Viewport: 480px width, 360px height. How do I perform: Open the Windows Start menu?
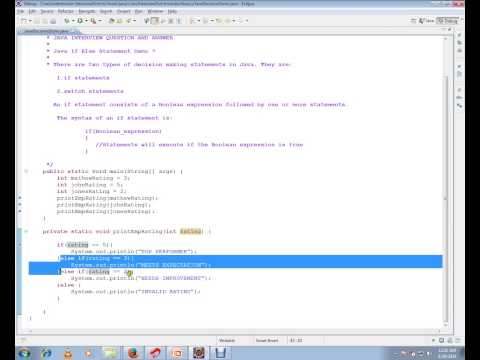coord(24,353)
